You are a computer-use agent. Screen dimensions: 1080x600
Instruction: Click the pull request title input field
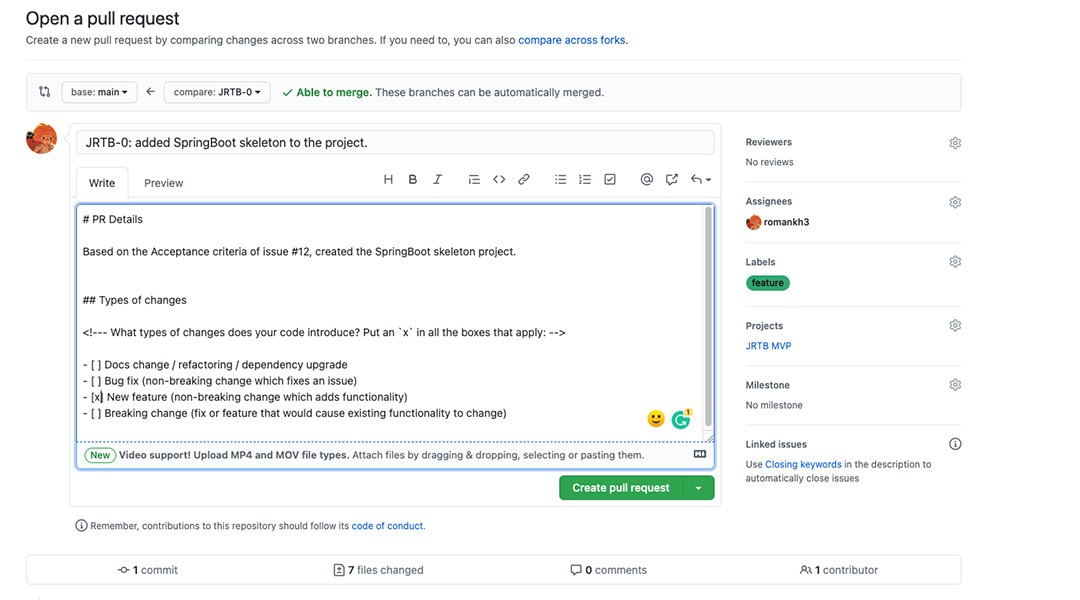click(x=395, y=143)
